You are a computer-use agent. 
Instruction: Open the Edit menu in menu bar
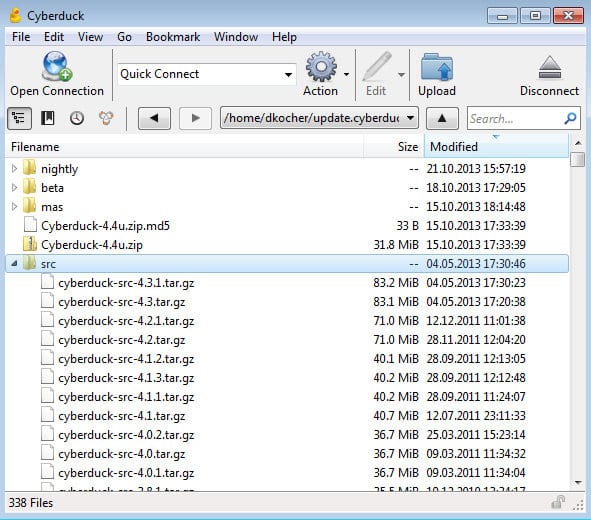(54, 37)
